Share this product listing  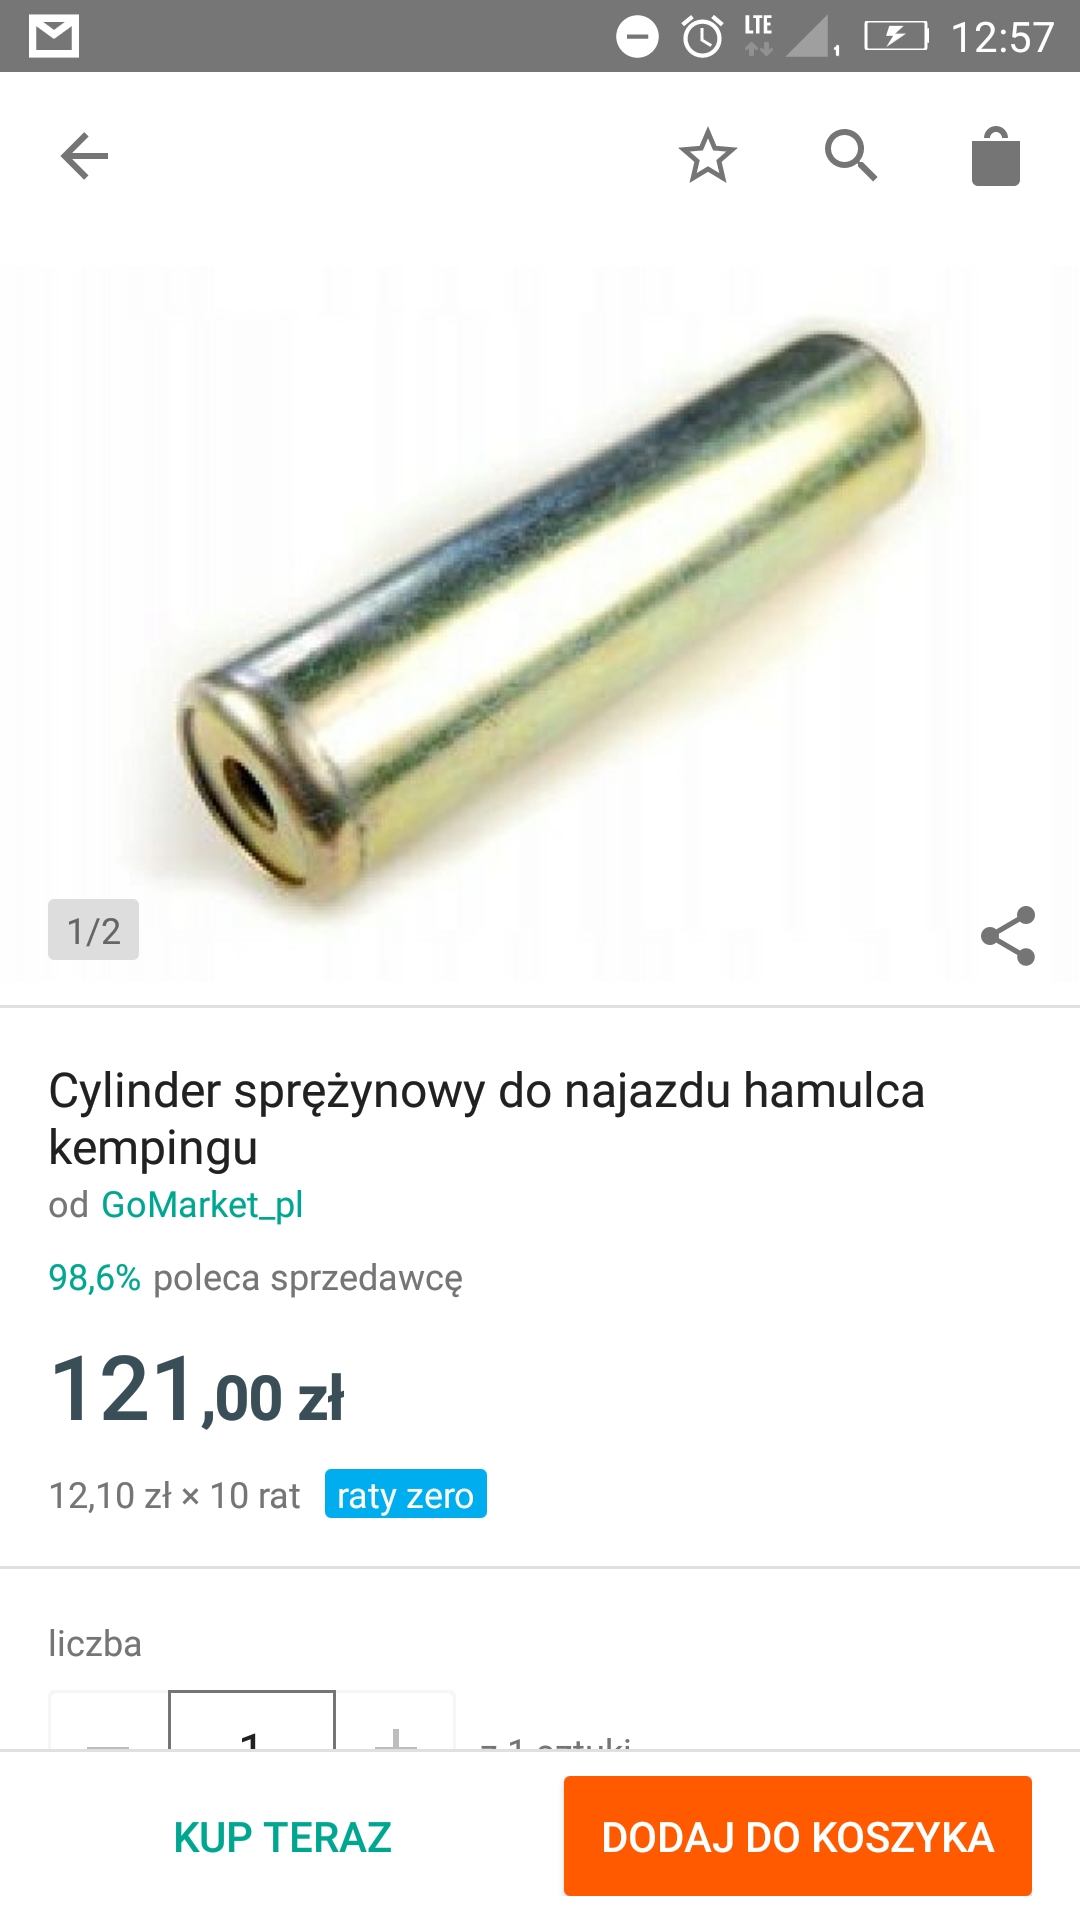click(1008, 936)
